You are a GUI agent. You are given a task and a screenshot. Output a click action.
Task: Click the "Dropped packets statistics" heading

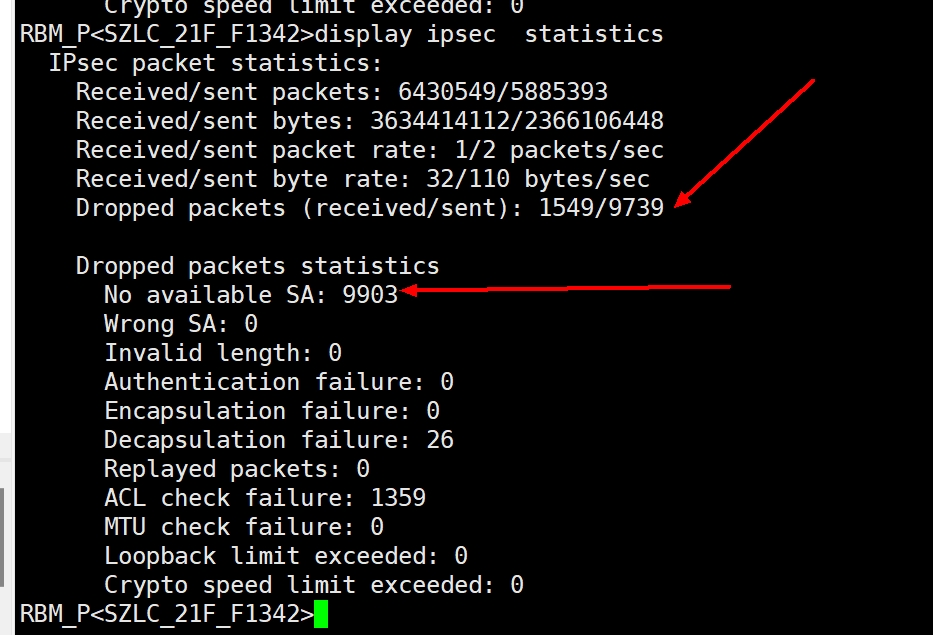tap(257, 266)
